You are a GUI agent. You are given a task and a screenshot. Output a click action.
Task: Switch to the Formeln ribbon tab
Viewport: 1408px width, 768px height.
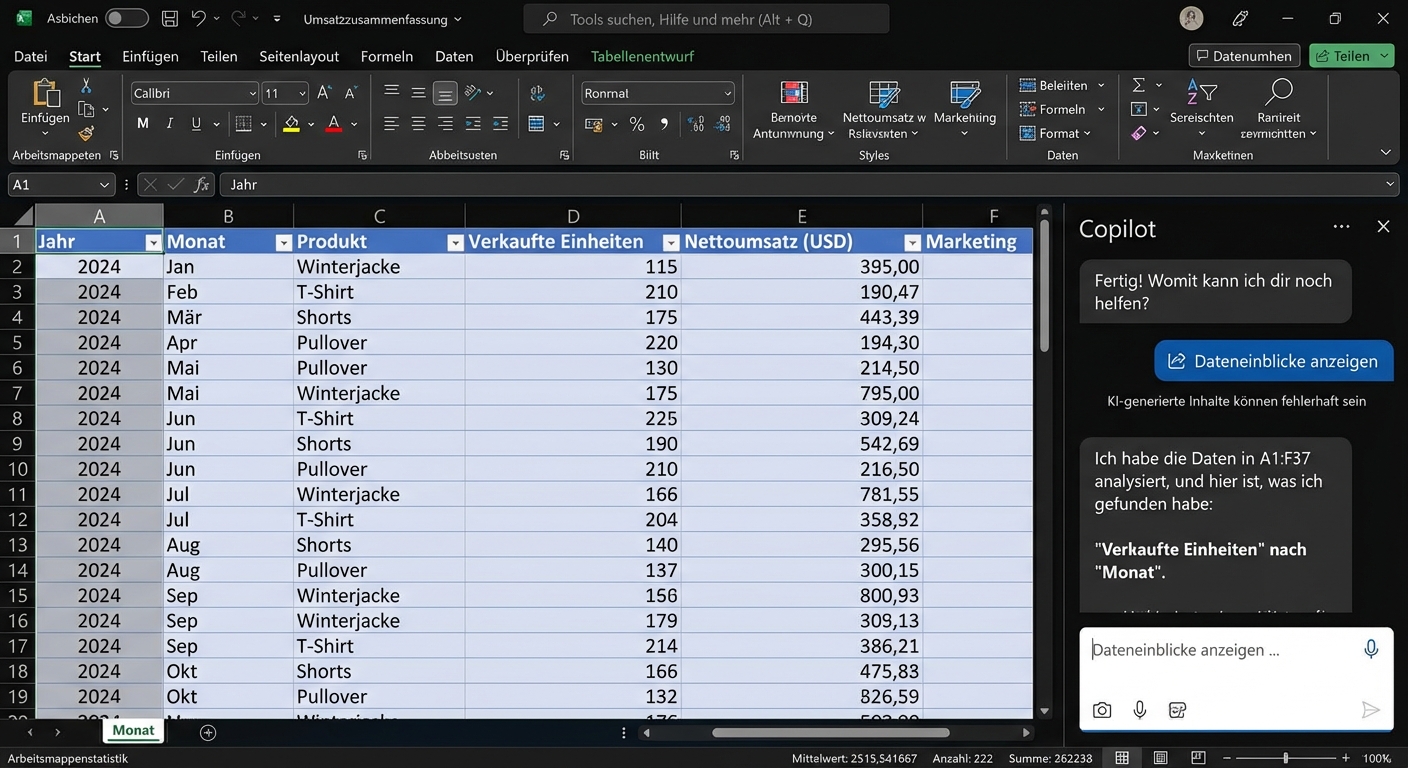point(387,56)
